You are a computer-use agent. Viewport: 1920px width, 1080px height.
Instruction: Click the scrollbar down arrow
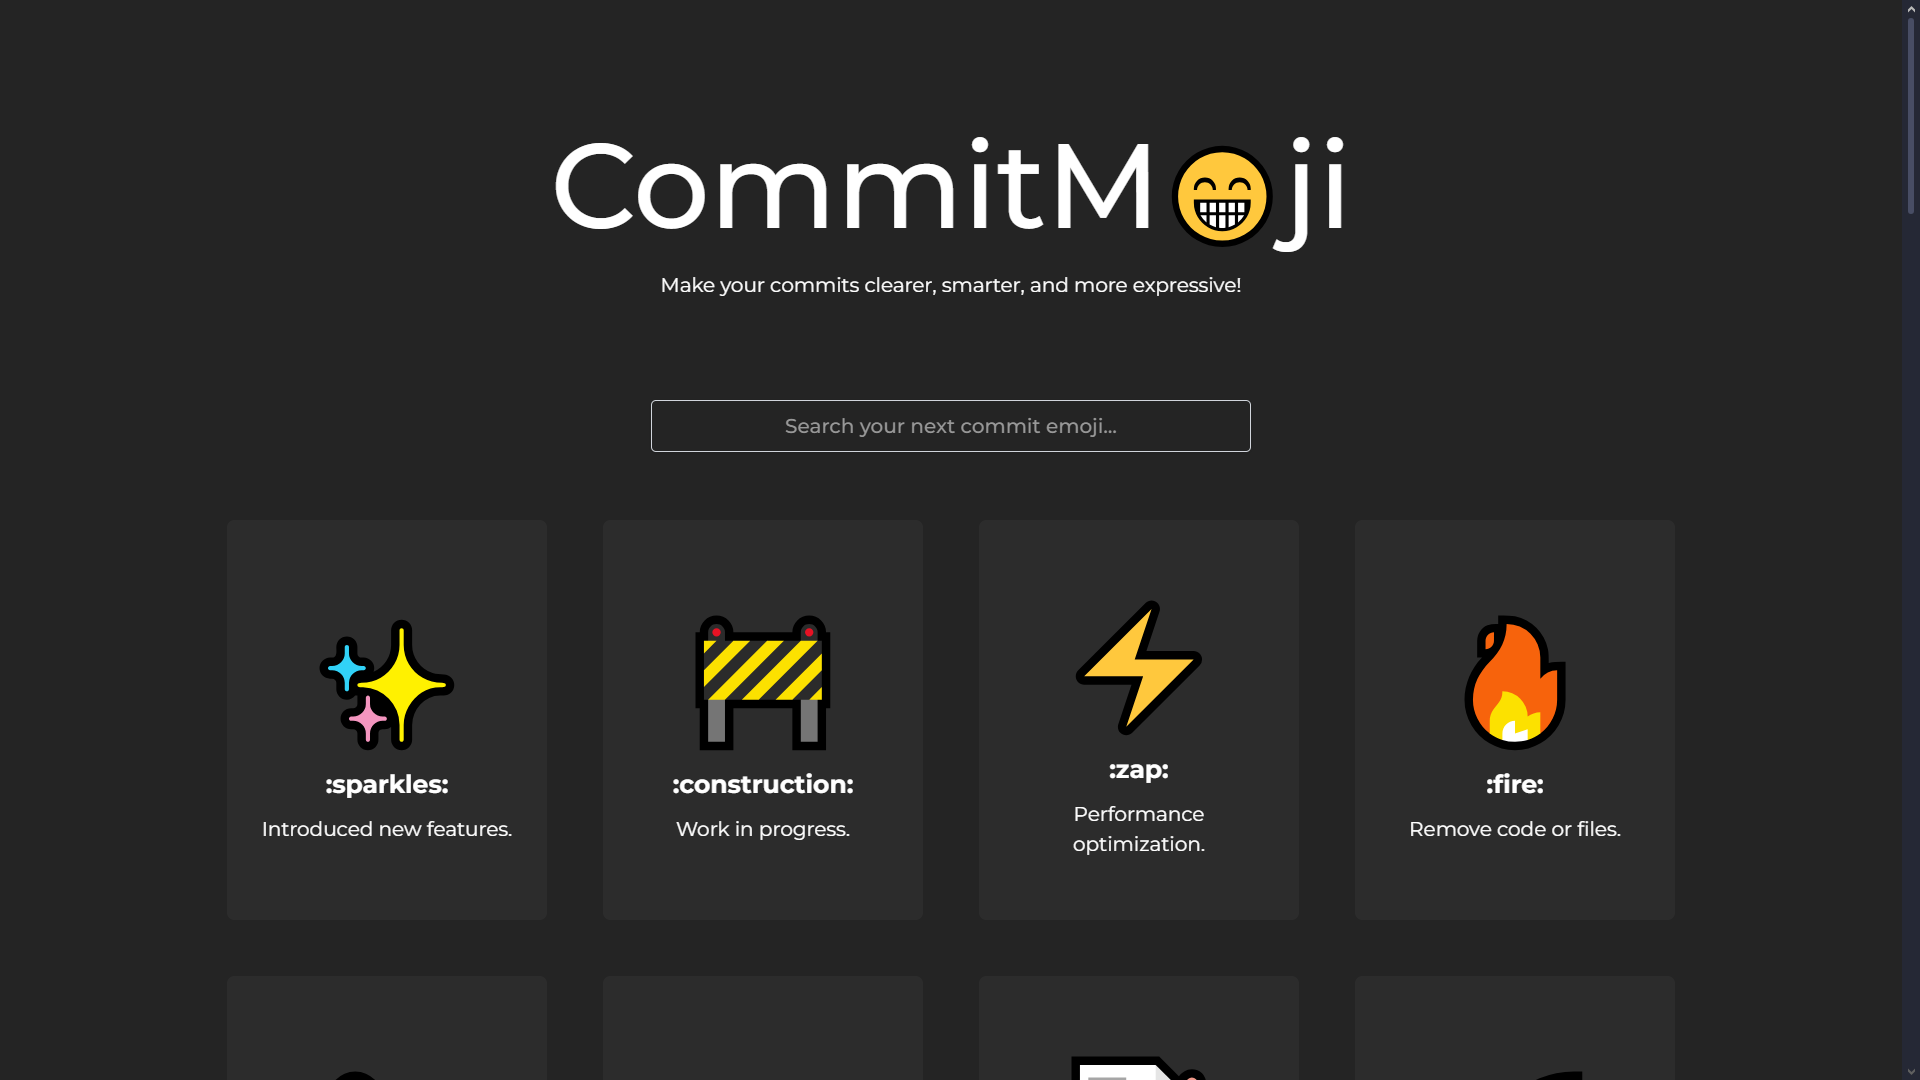click(1911, 1072)
